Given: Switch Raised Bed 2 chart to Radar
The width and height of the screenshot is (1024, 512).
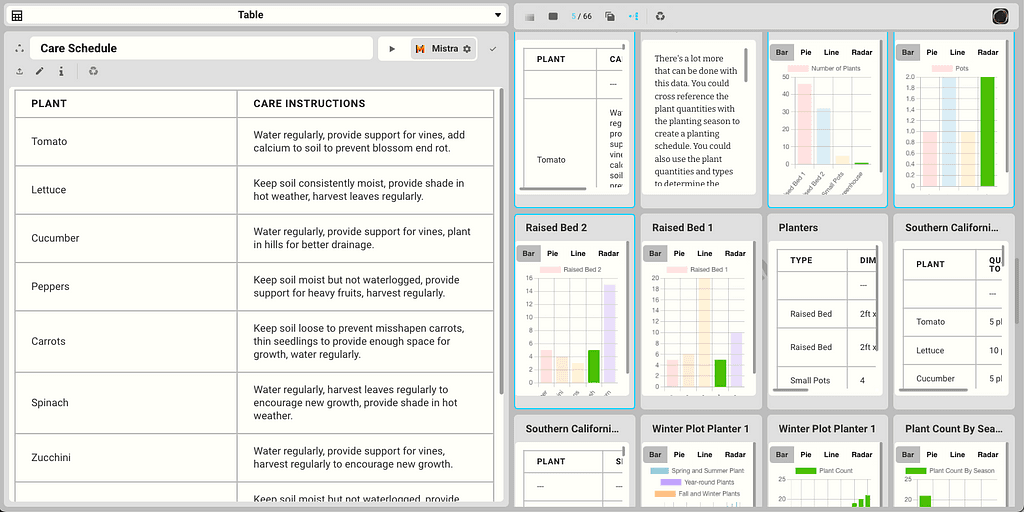Looking at the screenshot, I should click(x=608, y=253).
